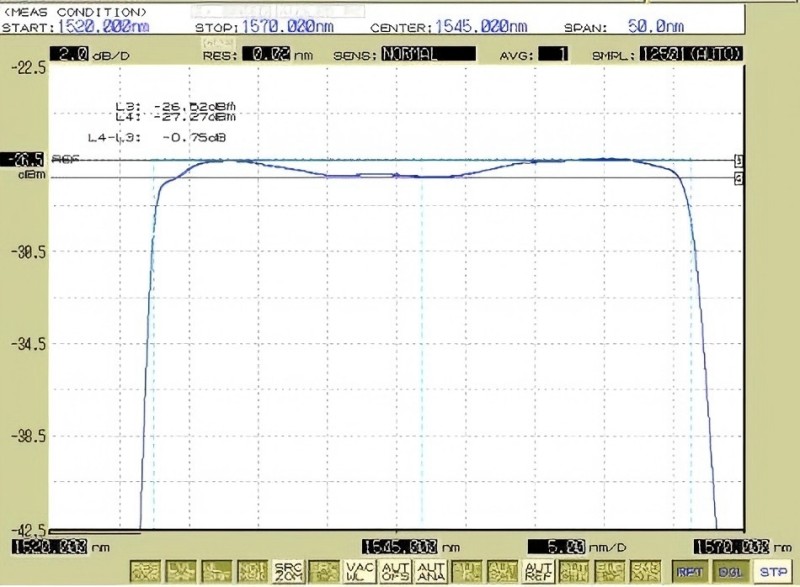Select line marker 4 tag on right edge

738,178
